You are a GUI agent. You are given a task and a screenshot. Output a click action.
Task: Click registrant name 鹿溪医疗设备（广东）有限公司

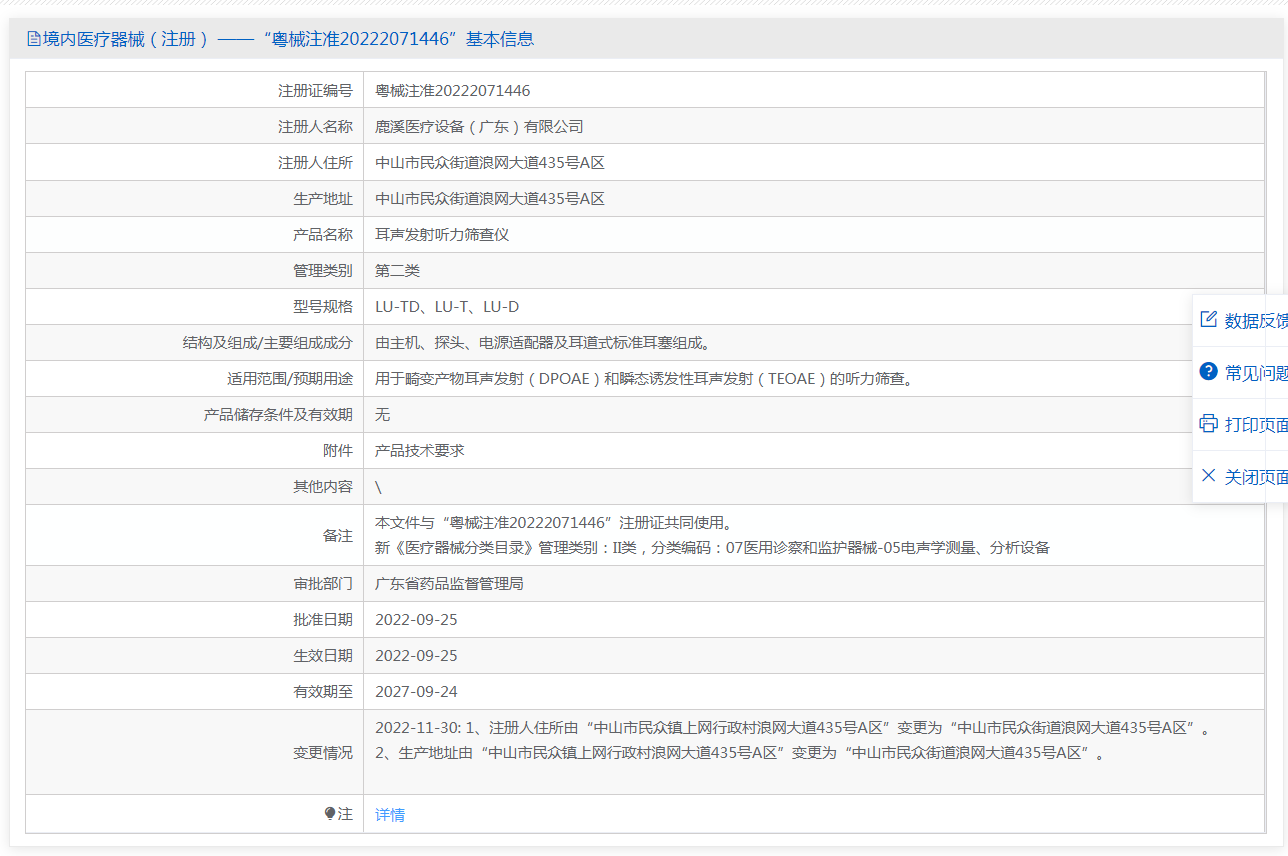tap(479, 127)
